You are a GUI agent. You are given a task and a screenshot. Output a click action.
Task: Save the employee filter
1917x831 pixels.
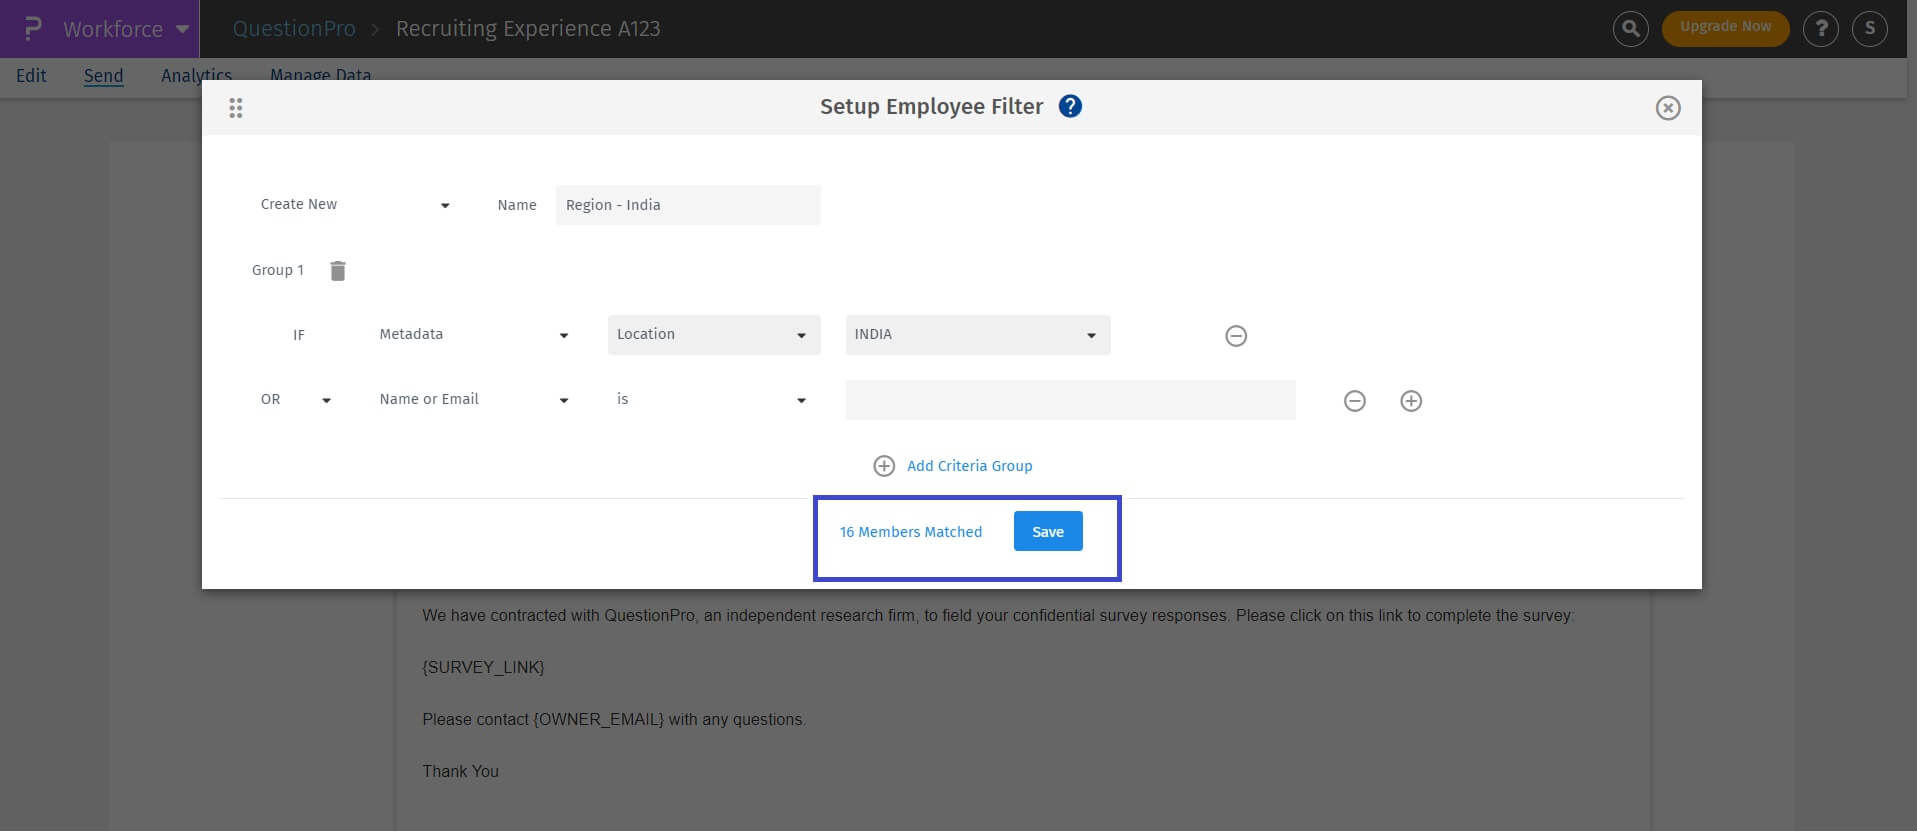[1047, 532]
